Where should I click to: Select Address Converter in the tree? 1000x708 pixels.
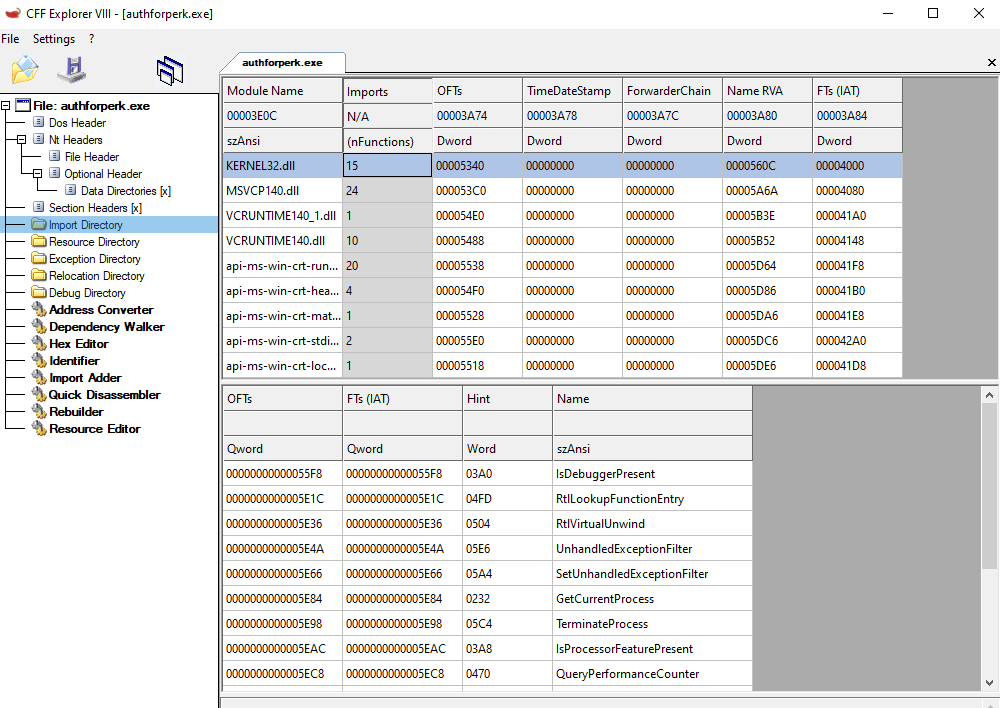coord(101,310)
